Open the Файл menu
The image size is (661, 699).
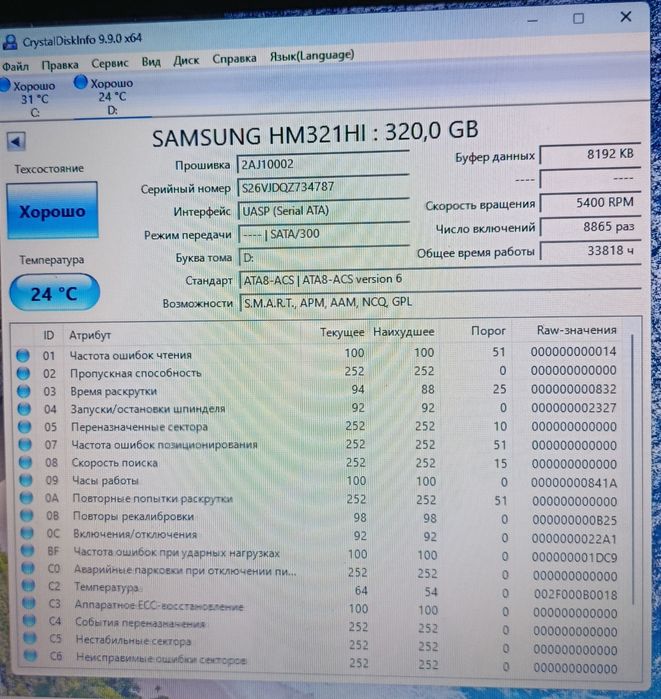[x=15, y=67]
